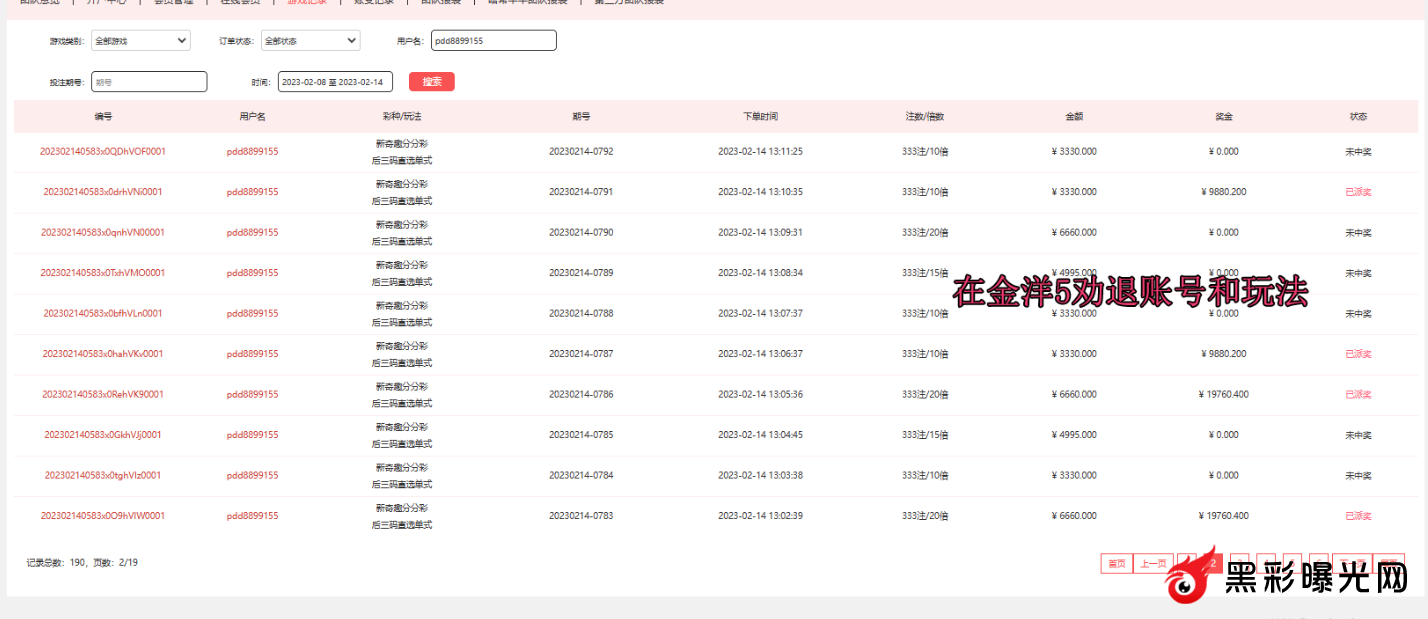The width and height of the screenshot is (1428, 619).
Task: Click 已派奖 status for period 20230214-0791
Action: (x=1358, y=192)
